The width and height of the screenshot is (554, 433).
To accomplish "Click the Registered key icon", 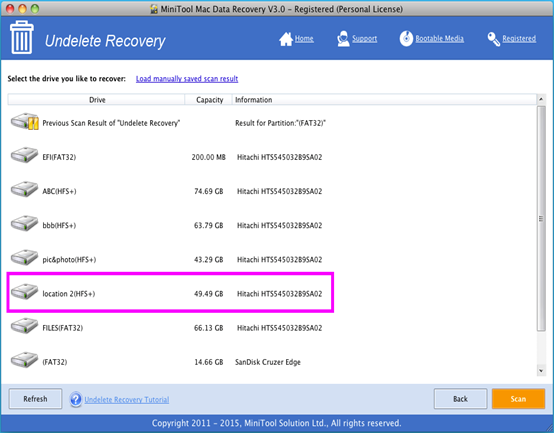I will 494,39.
